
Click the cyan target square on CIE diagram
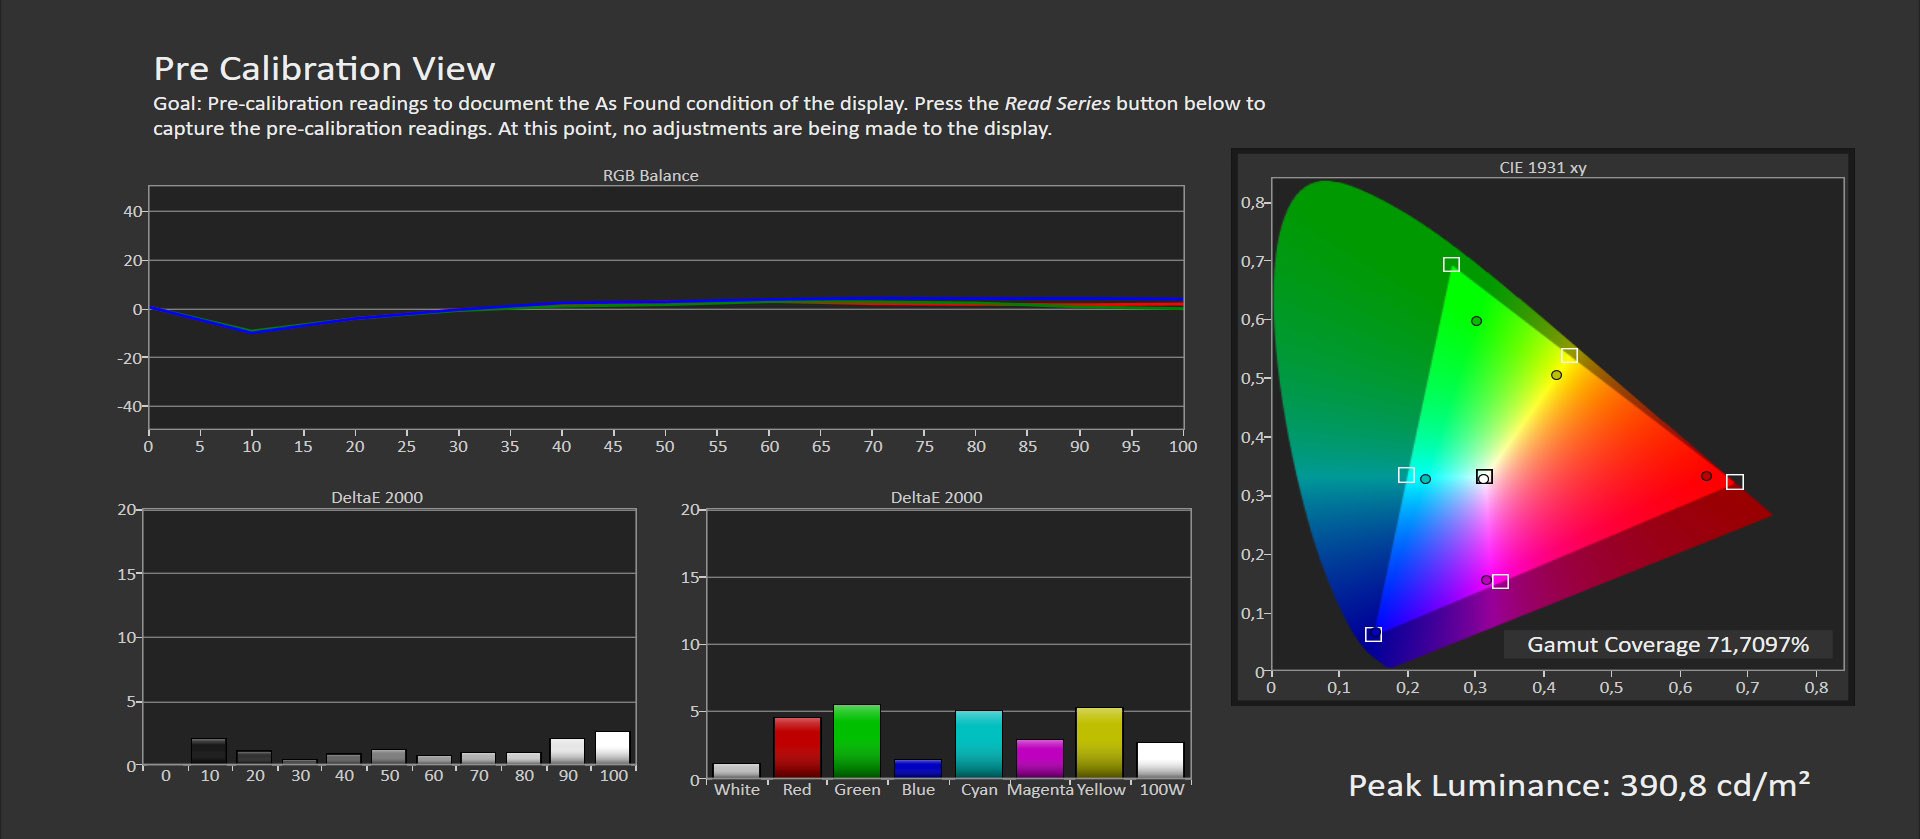[1406, 475]
